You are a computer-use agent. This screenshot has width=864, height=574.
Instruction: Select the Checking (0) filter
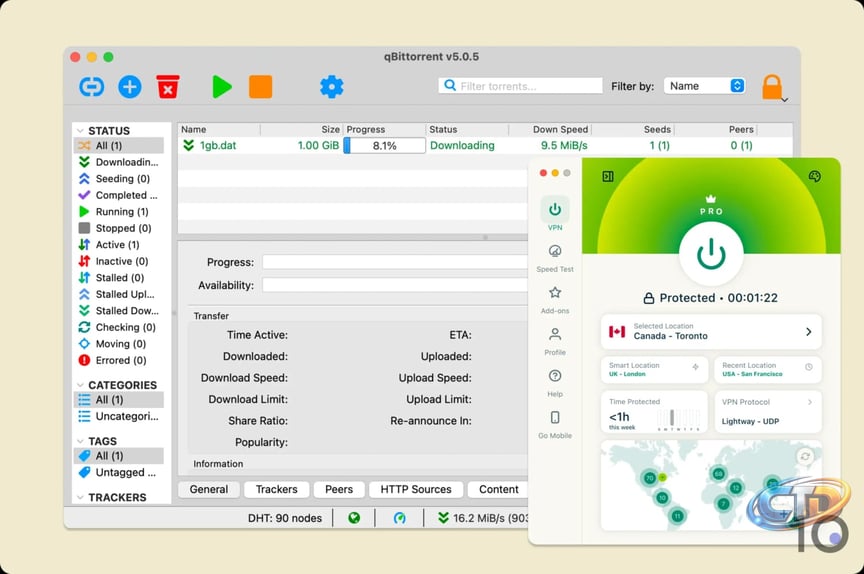[118, 327]
